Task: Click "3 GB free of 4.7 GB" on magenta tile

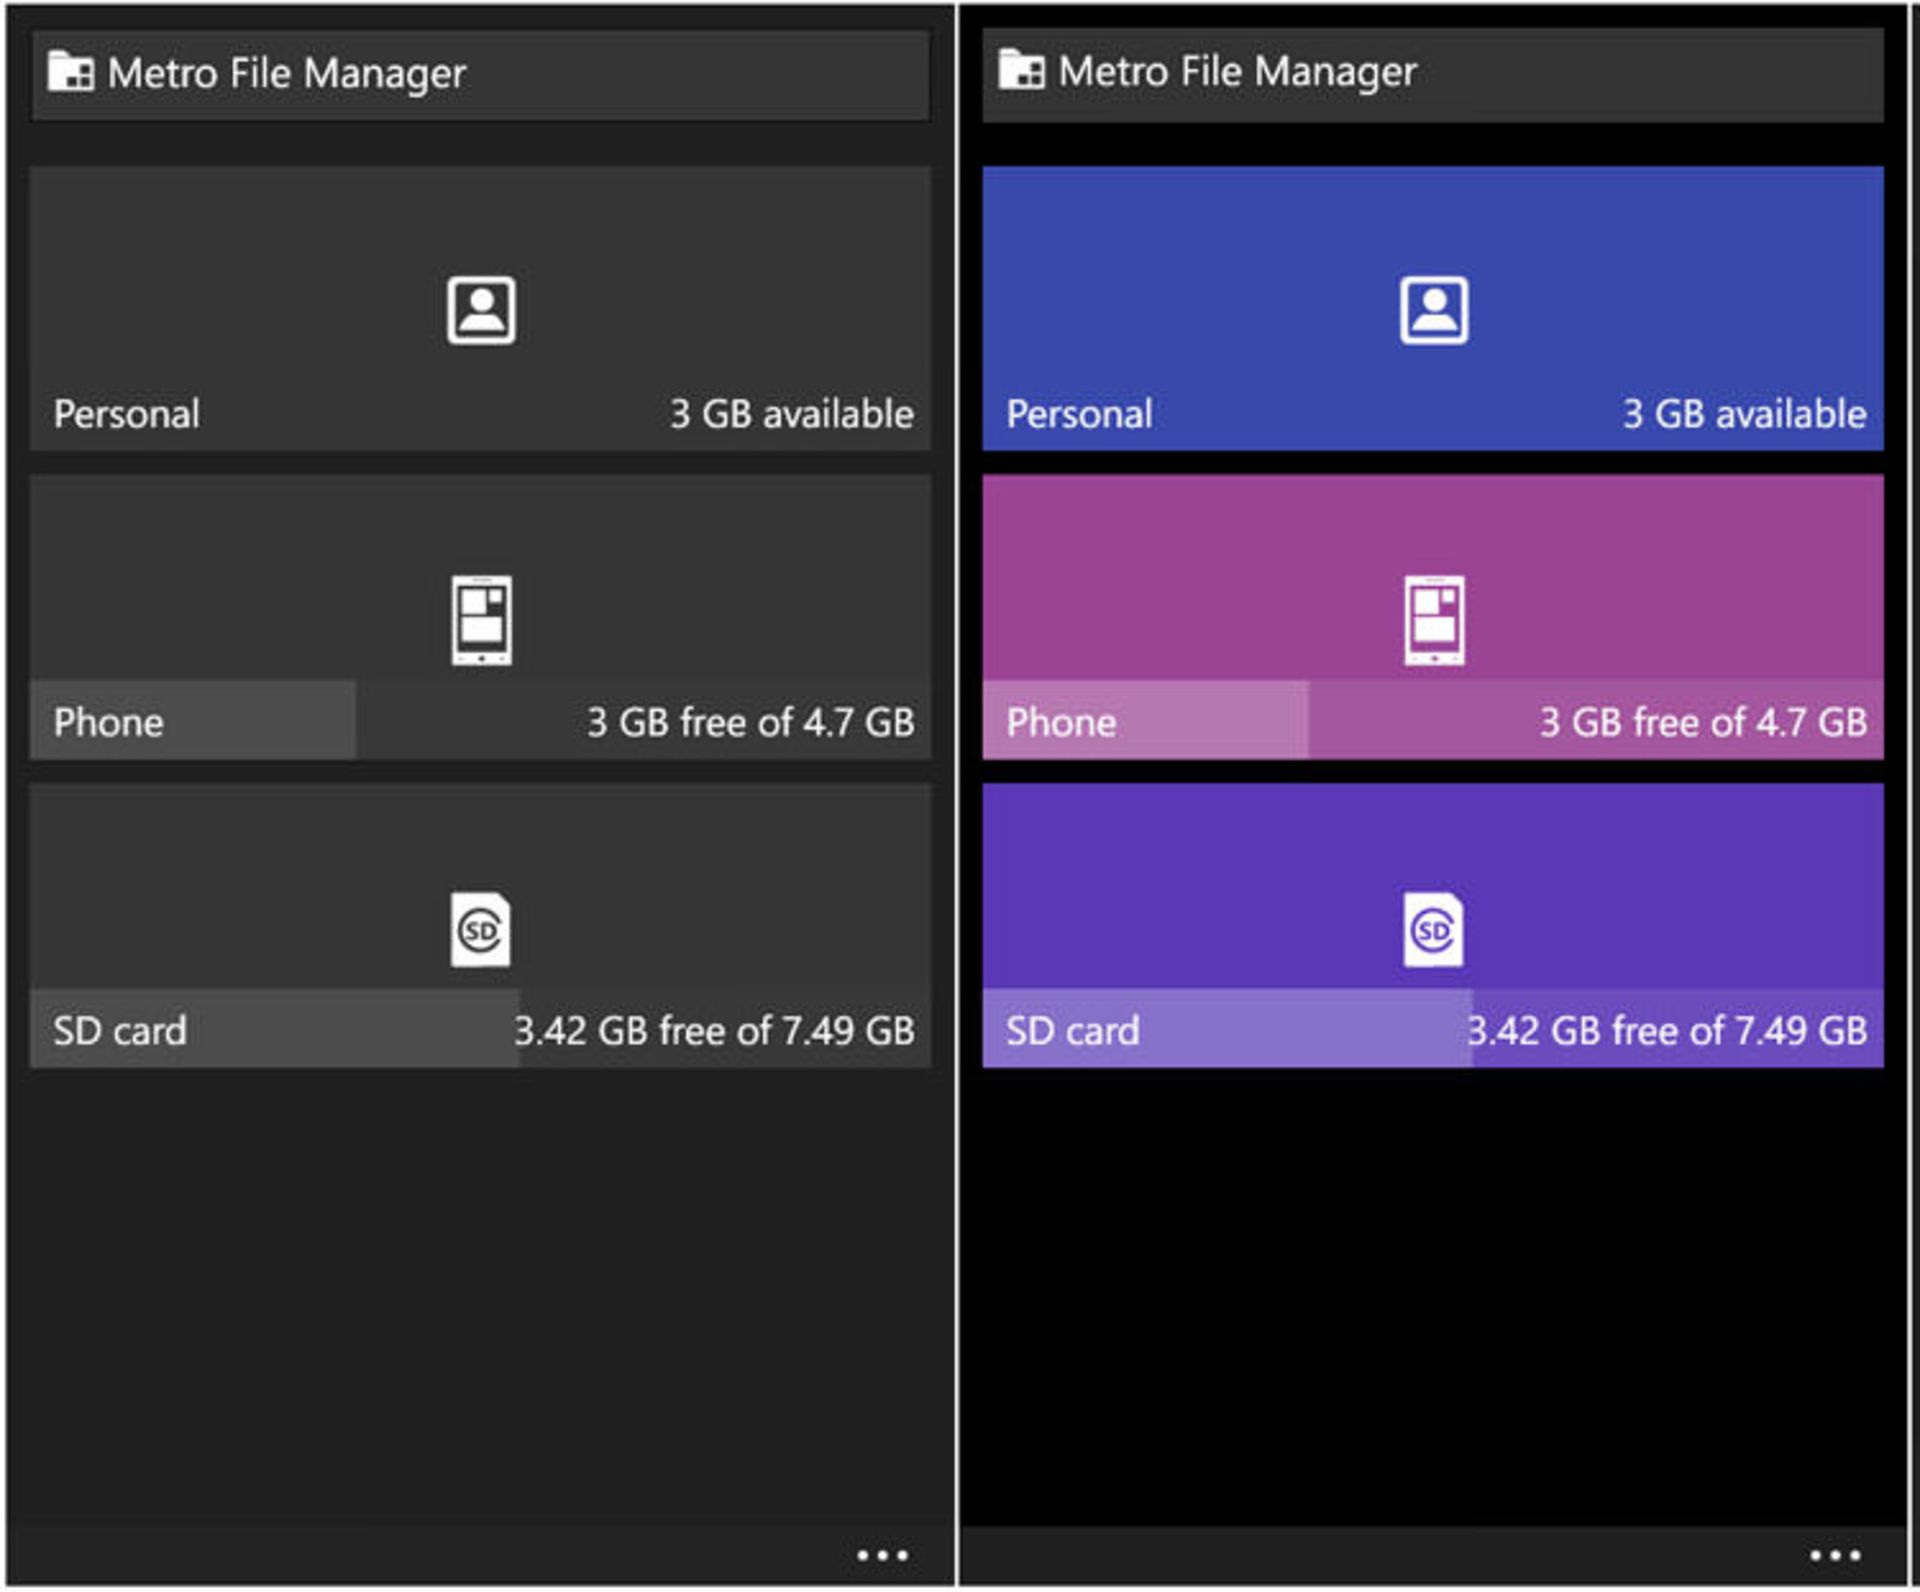Action: click(1704, 722)
